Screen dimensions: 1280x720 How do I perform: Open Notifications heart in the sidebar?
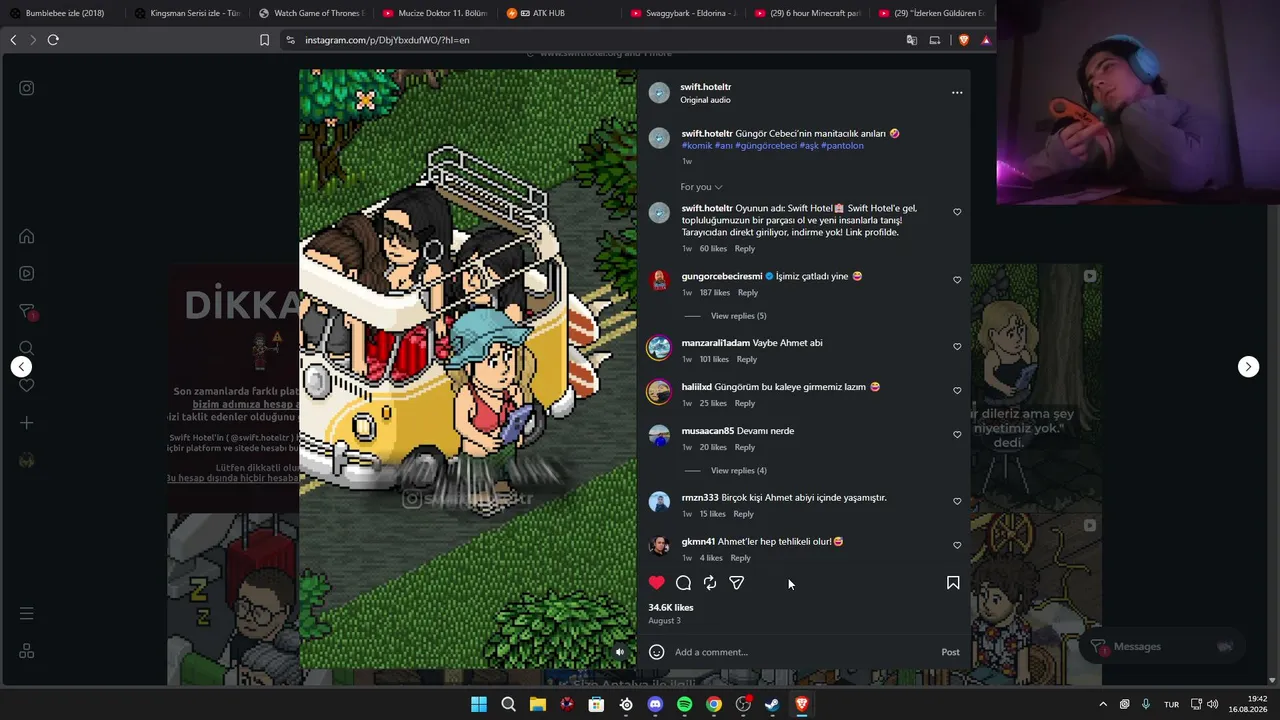point(27,385)
